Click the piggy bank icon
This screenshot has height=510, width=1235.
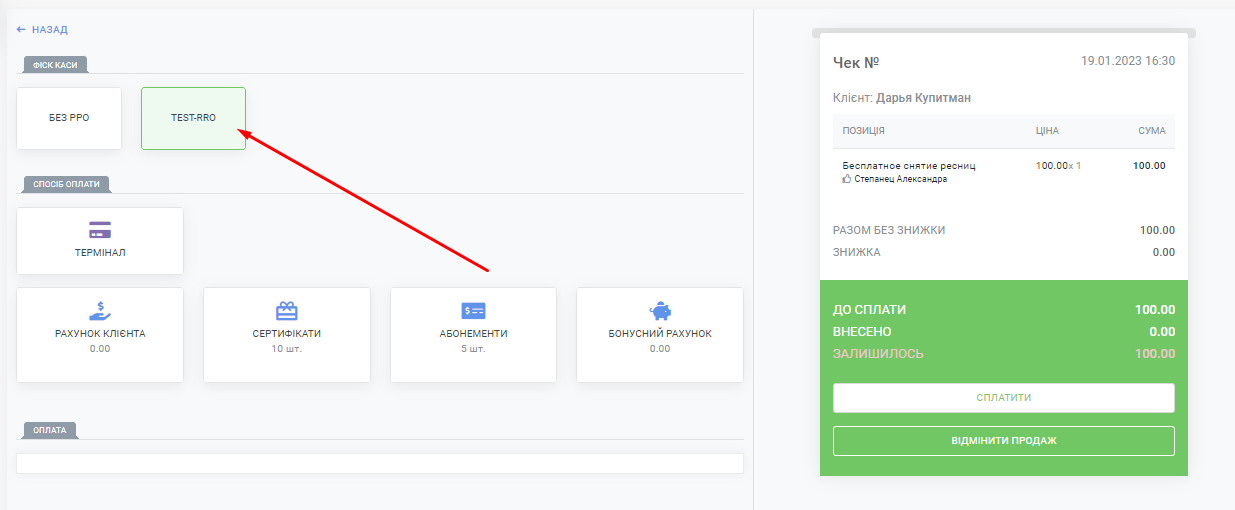[x=660, y=310]
